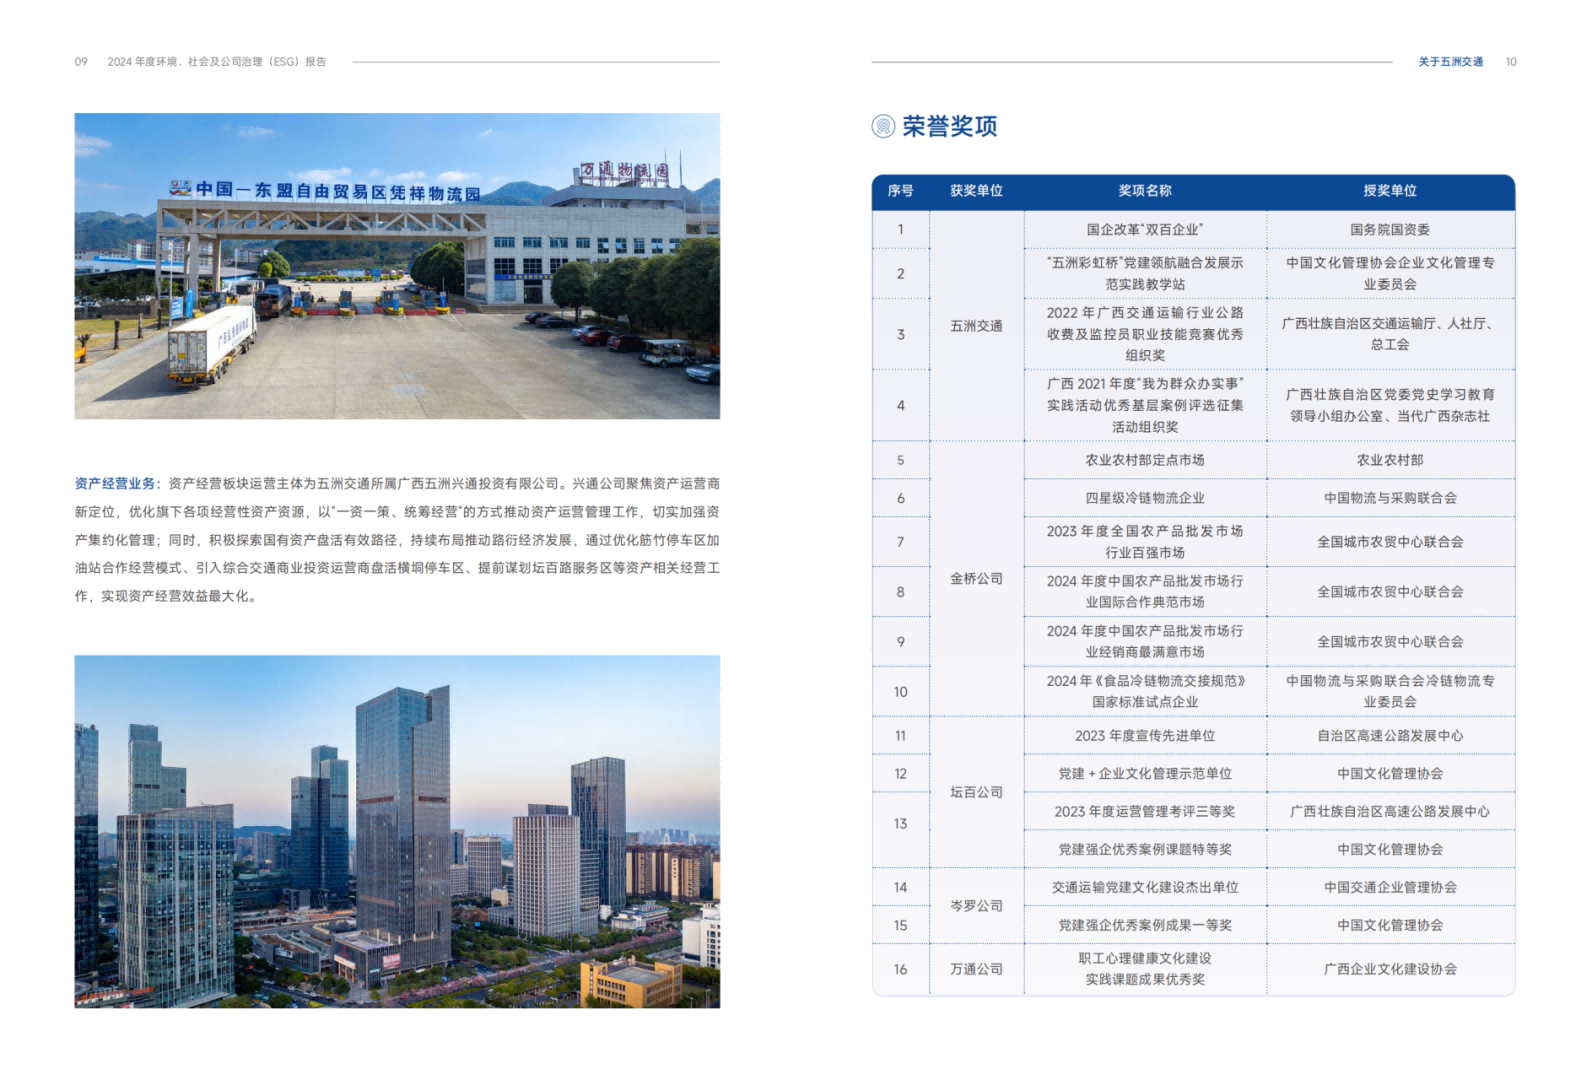Image resolution: width=1592 pixels, height=1080 pixels.
Task: Select the 五洲交通 winner cell
Action: [x=976, y=326]
